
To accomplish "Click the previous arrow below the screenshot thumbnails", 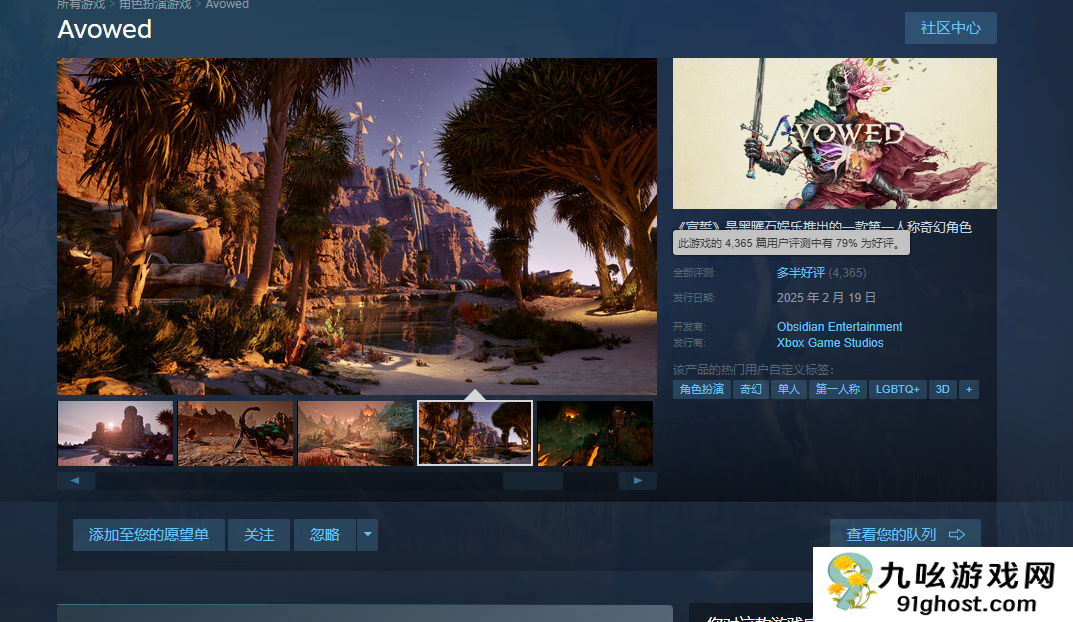I will click(x=77, y=480).
